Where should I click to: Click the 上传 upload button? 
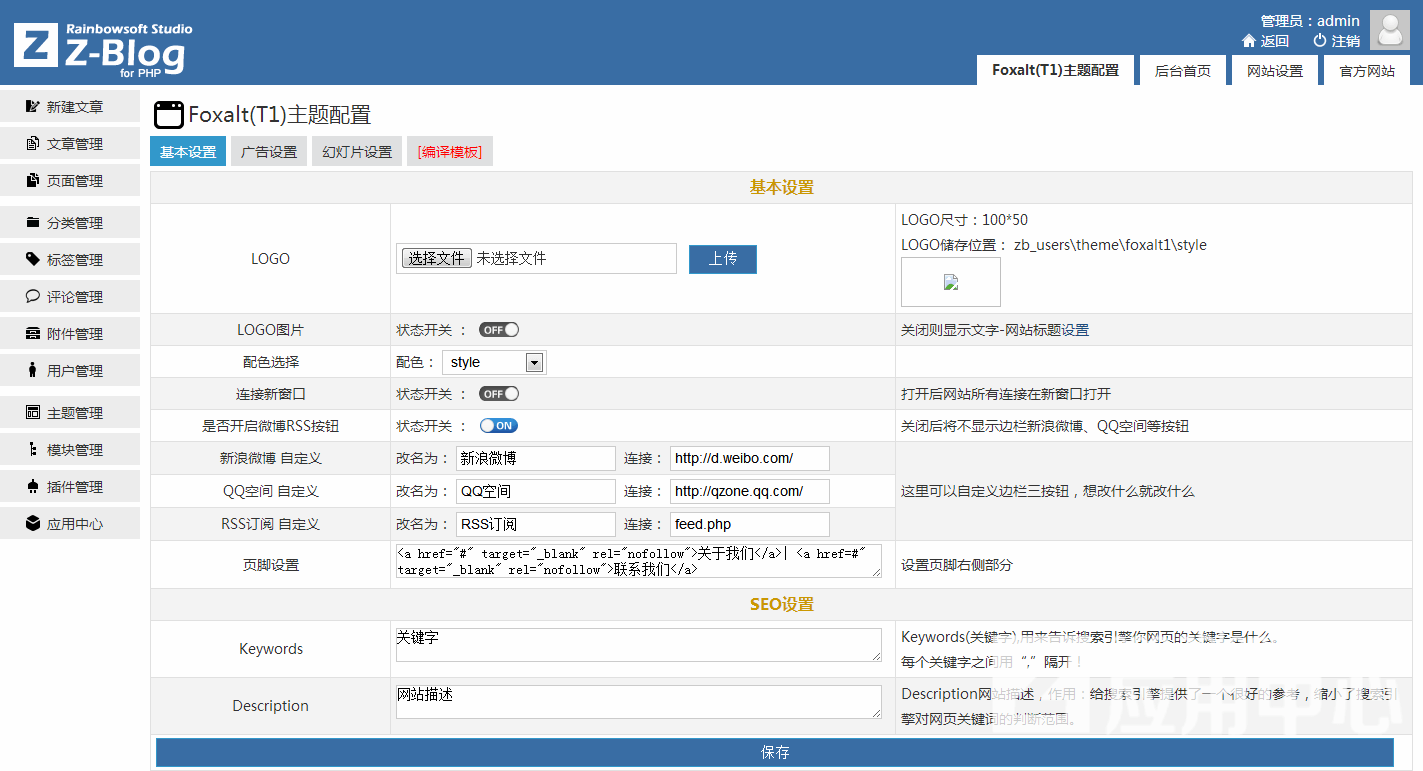coord(723,259)
